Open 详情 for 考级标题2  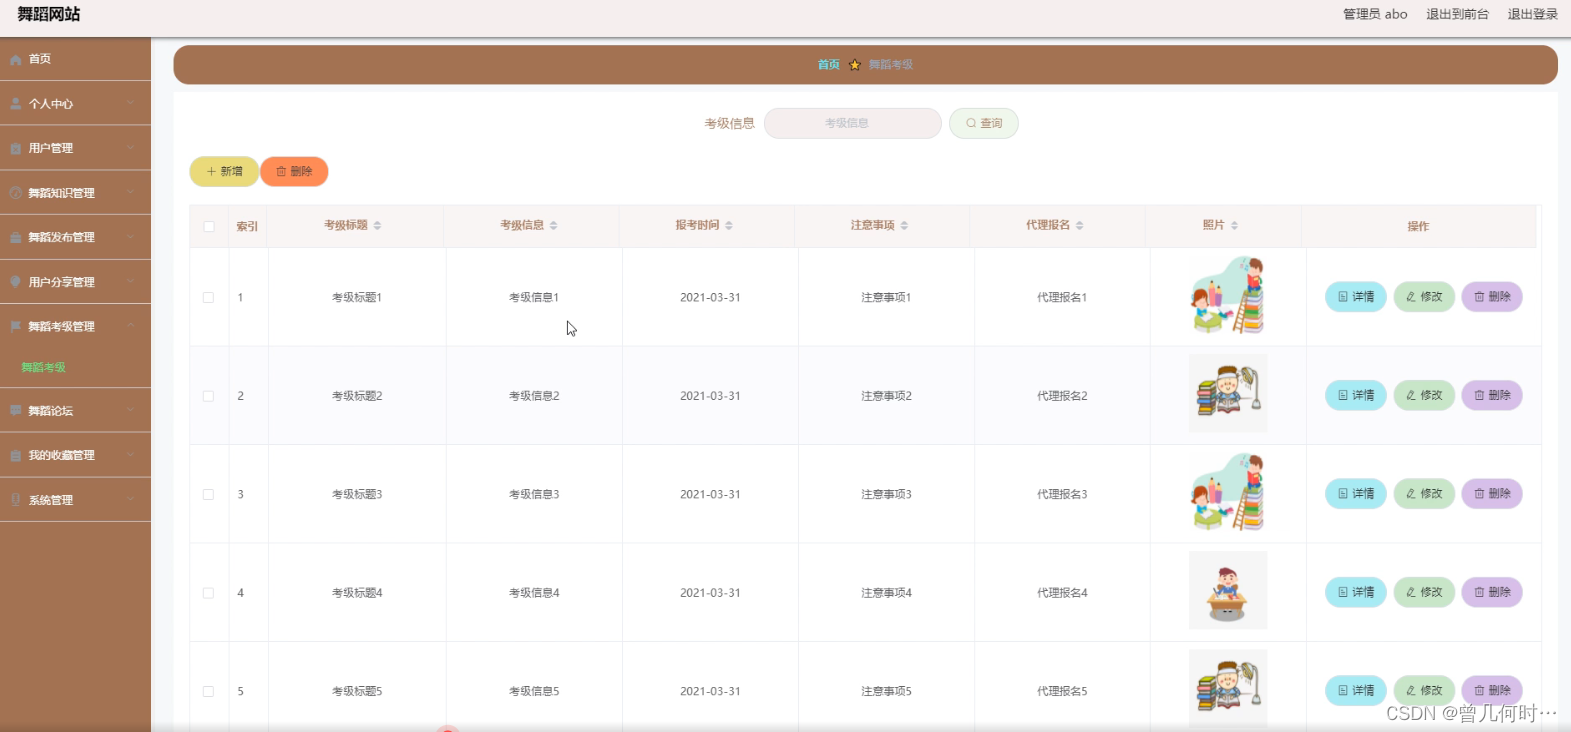click(x=1356, y=396)
